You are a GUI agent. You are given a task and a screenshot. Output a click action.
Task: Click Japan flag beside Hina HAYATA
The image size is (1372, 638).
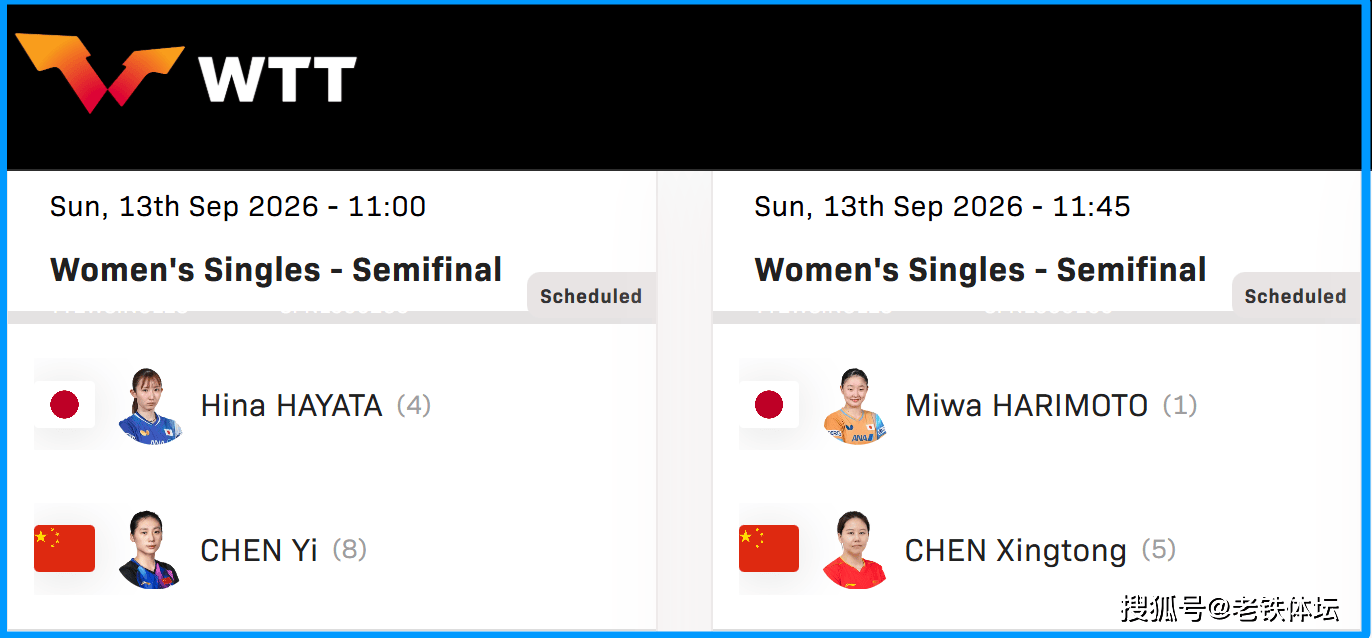tap(65, 405)
